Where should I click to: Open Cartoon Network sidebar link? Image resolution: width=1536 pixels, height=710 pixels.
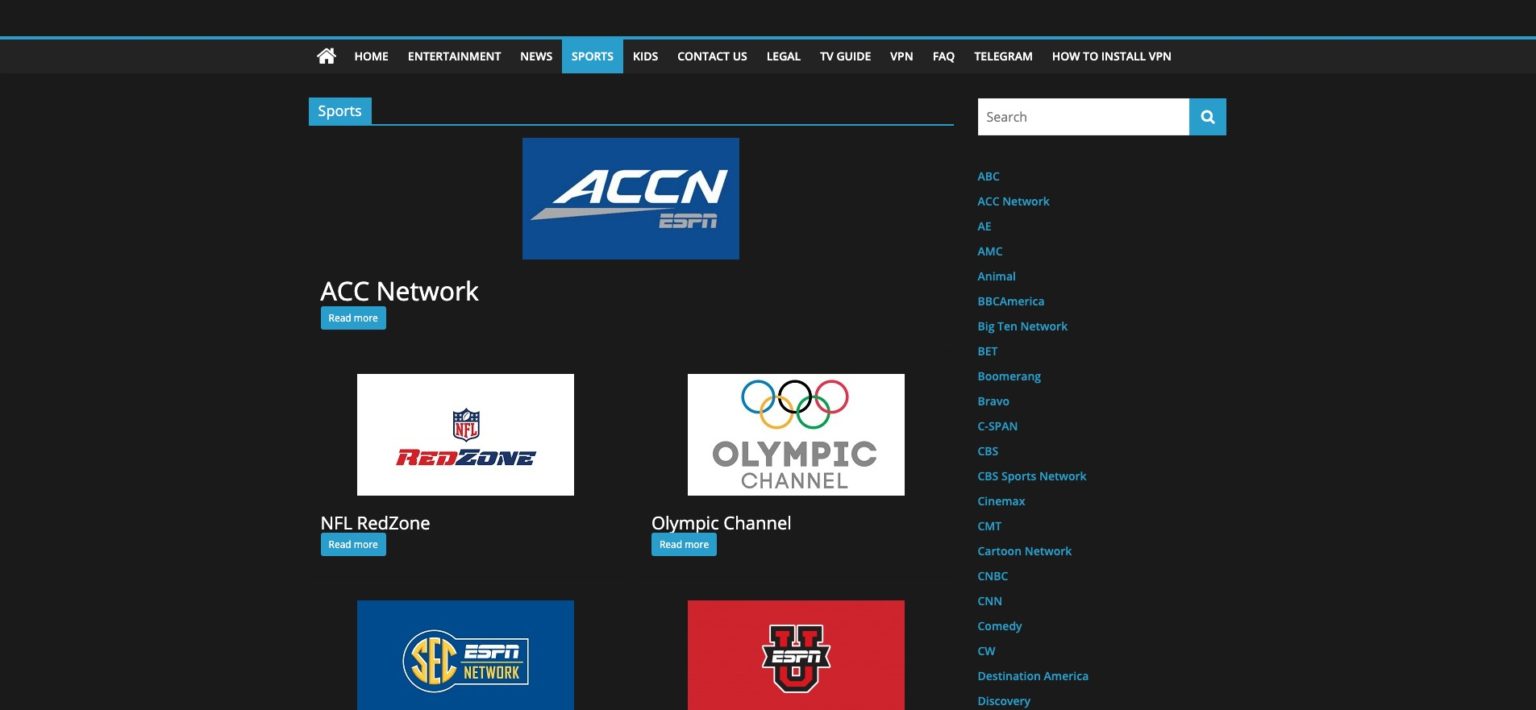click(1024, 551)
